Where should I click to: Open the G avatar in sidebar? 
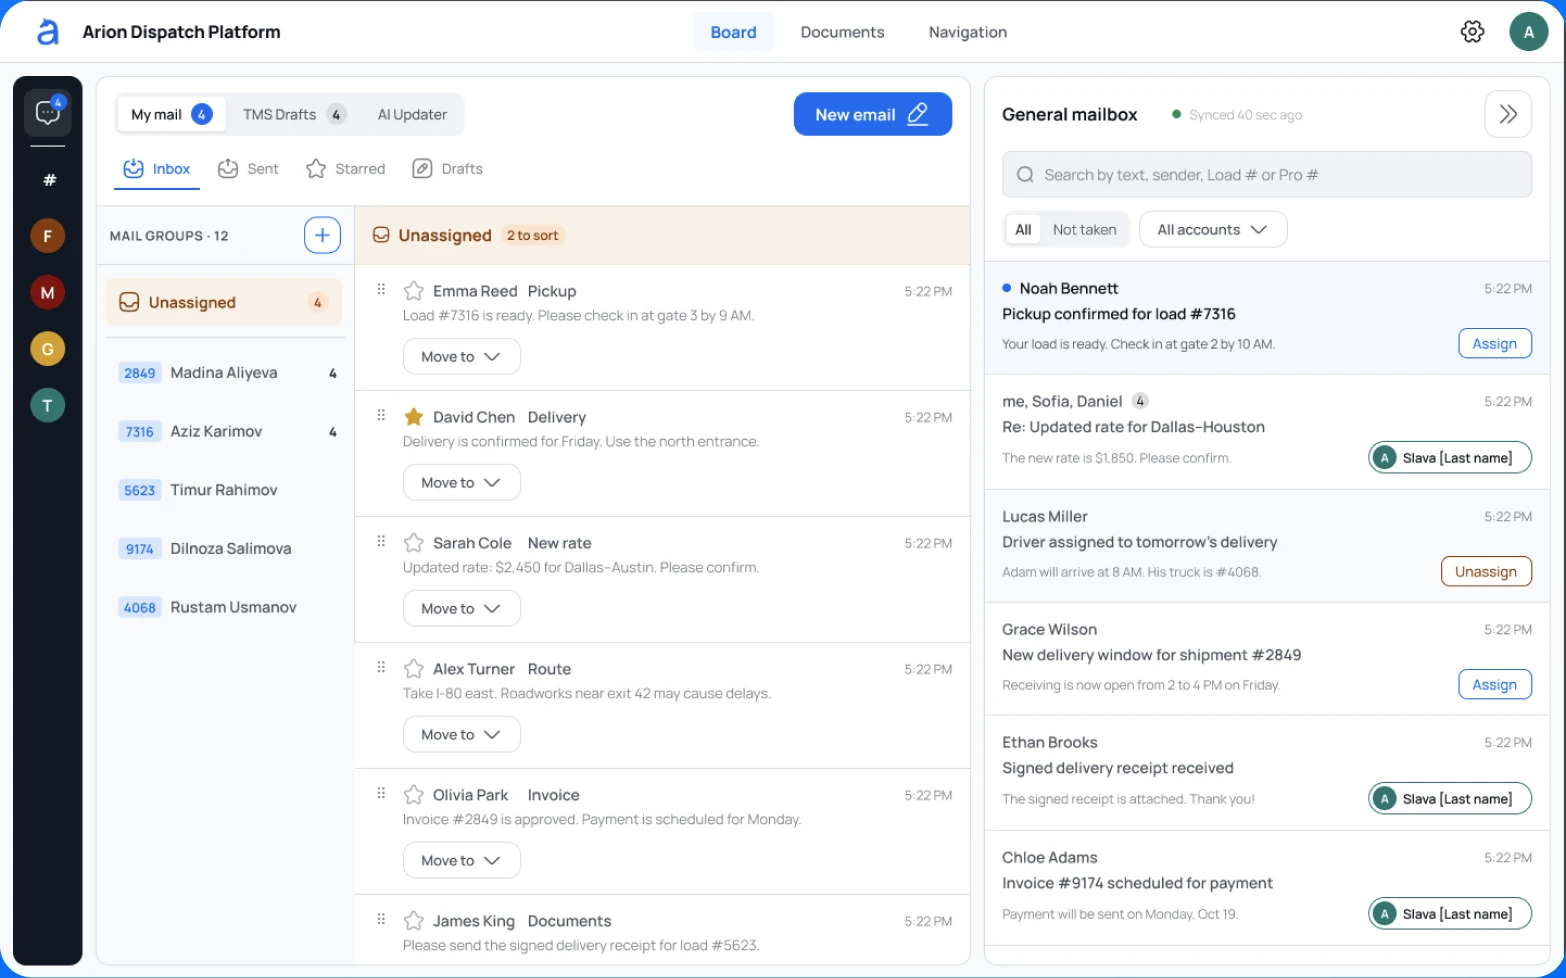click(x=47, y=349)
